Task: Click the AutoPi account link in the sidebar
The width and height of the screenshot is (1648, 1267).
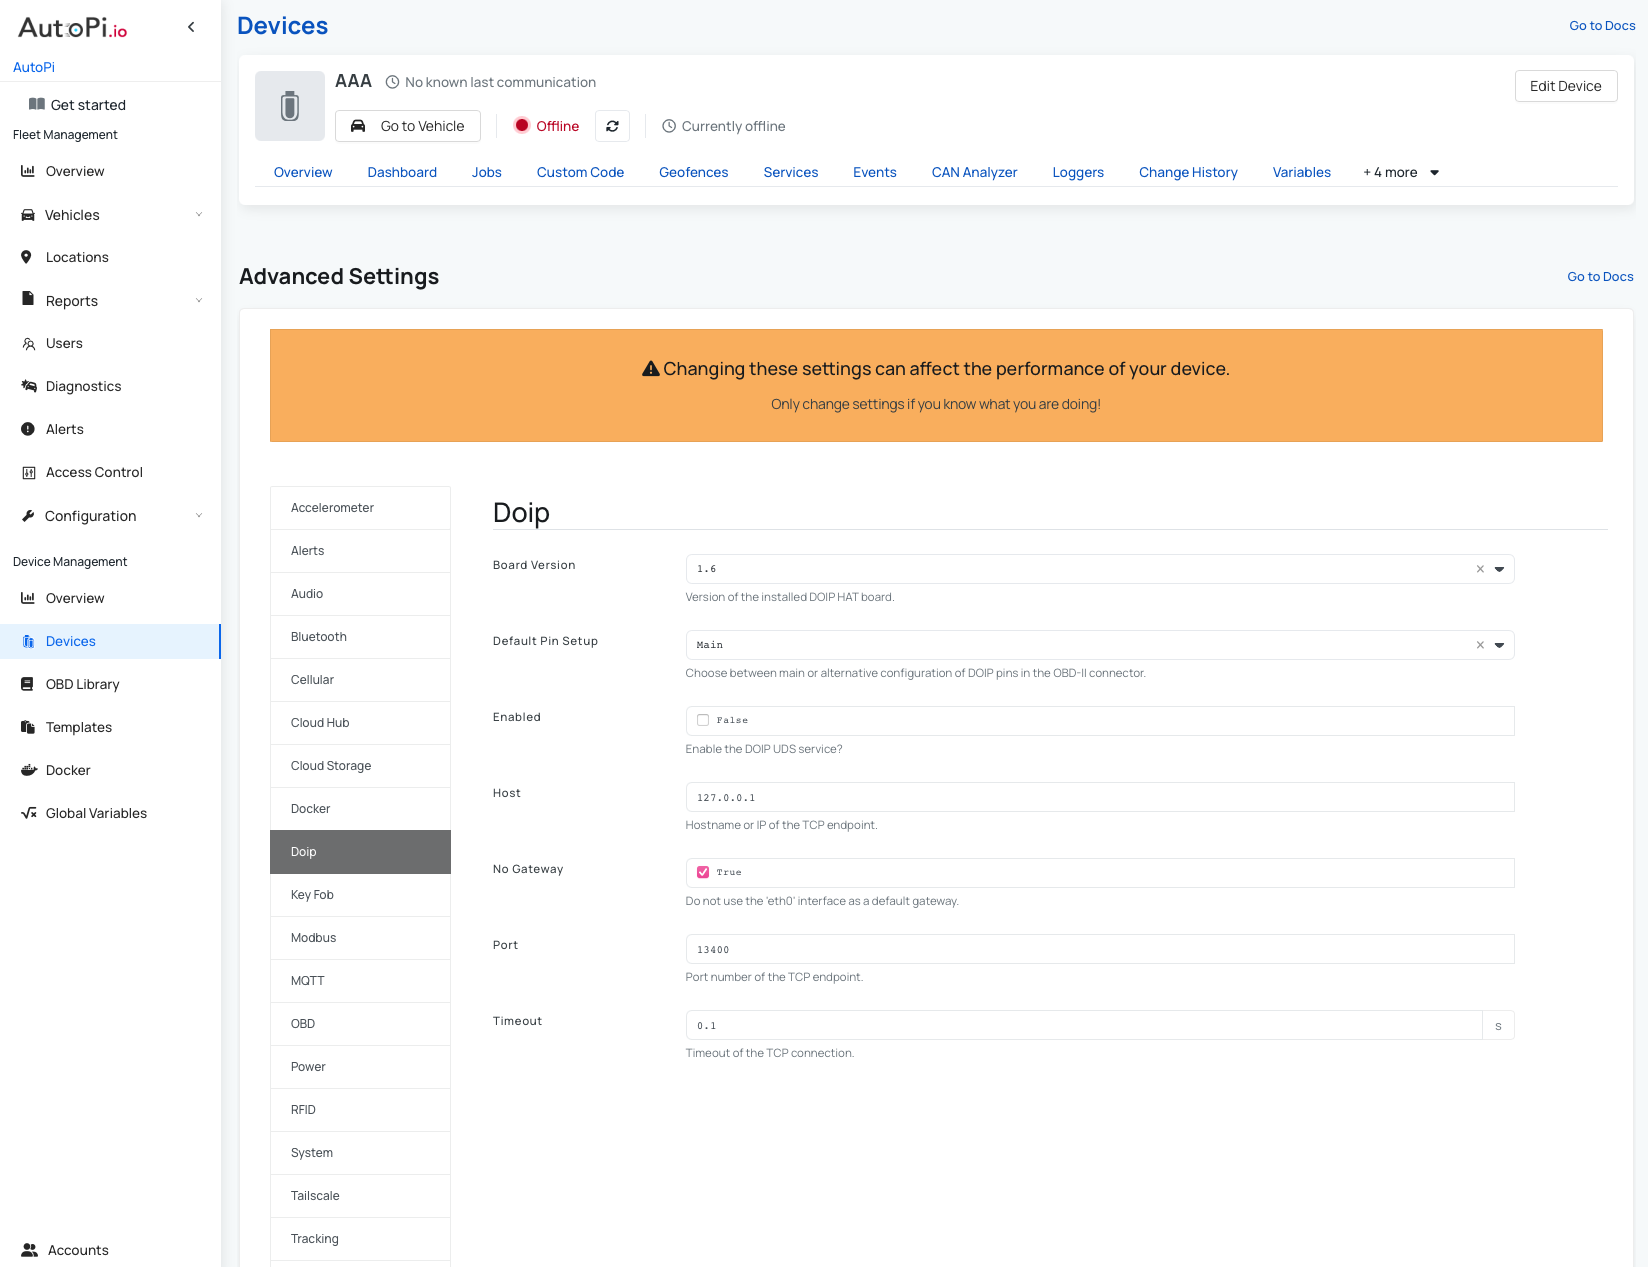Action: coord(34,67)
